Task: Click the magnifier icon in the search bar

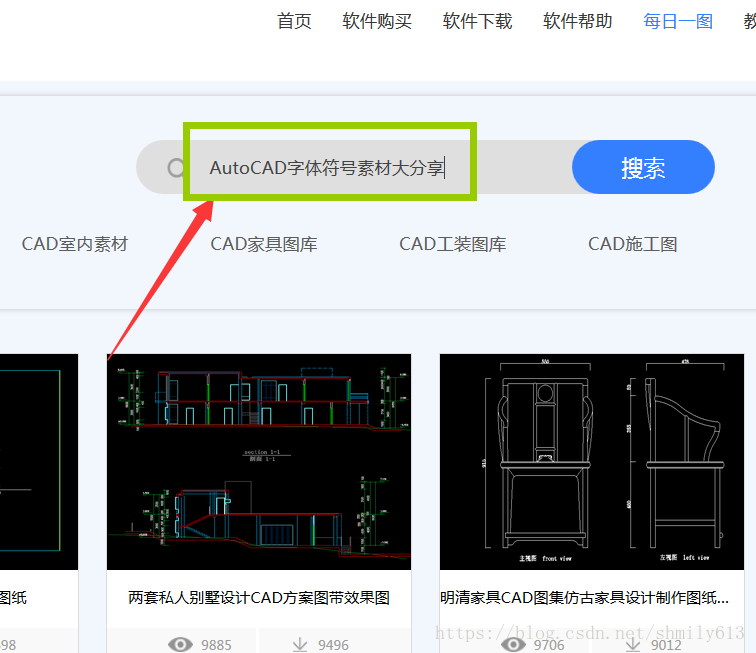Action: click(x=176, y=168)
